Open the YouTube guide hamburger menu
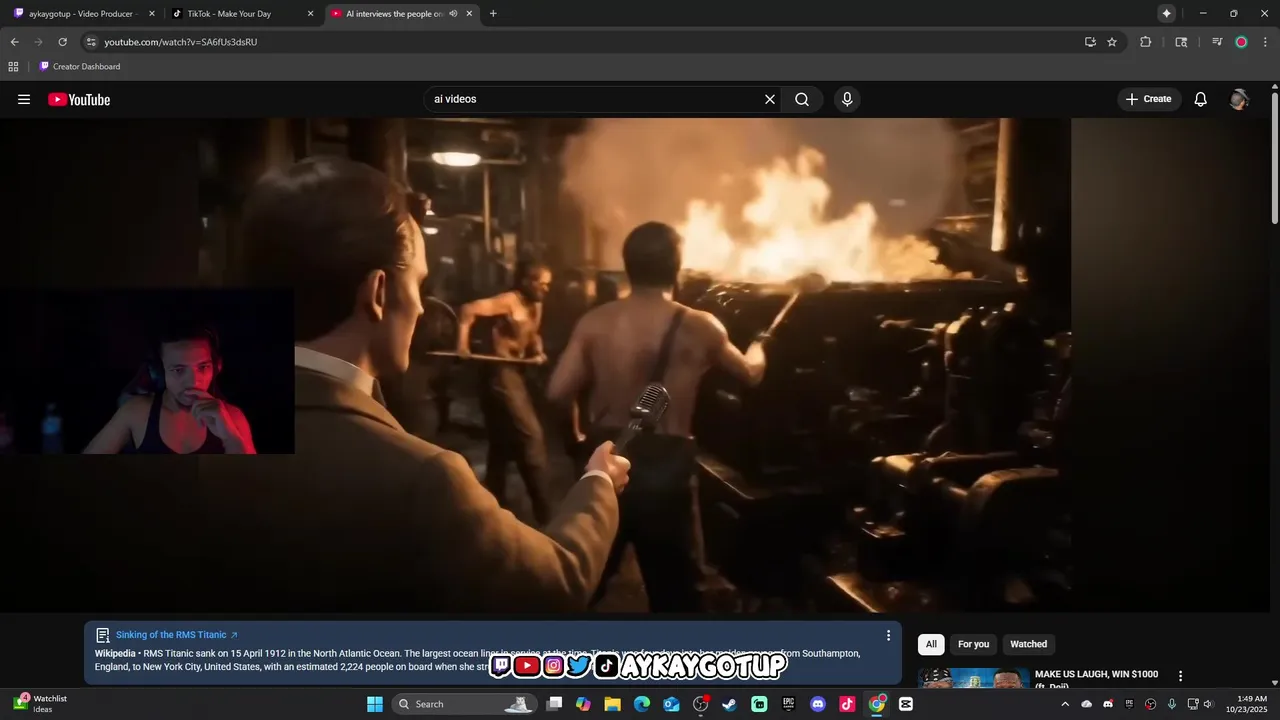Screen dimensions: 1280x720 (x=24, y=99)
